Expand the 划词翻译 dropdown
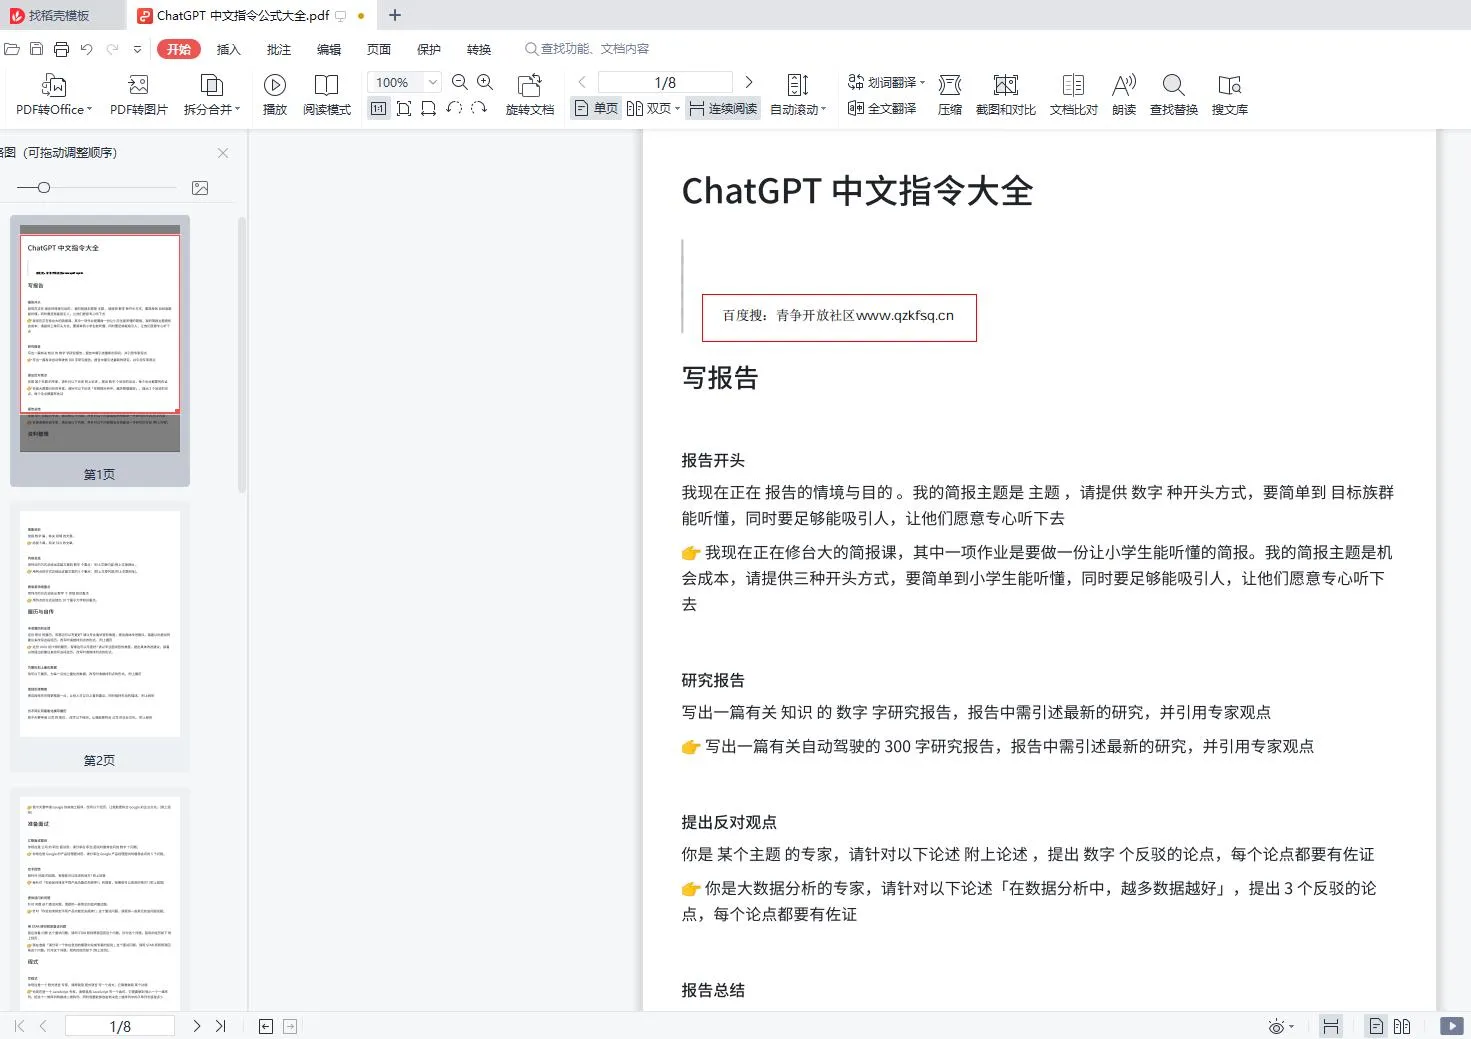This screenshot has height=1039, width=1471. (x=922, y=82)
